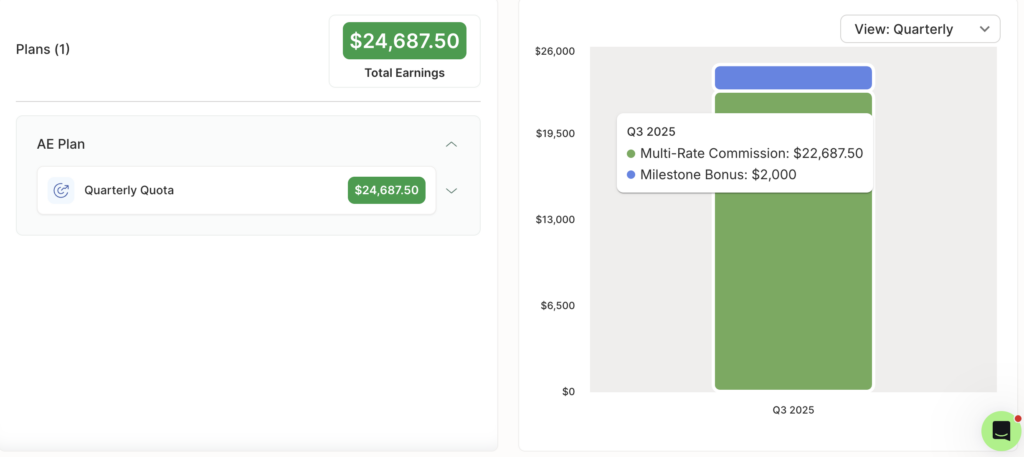Click the $6,500 y-axis label
Screen dimensions: 1024x457
click(558, 306)
